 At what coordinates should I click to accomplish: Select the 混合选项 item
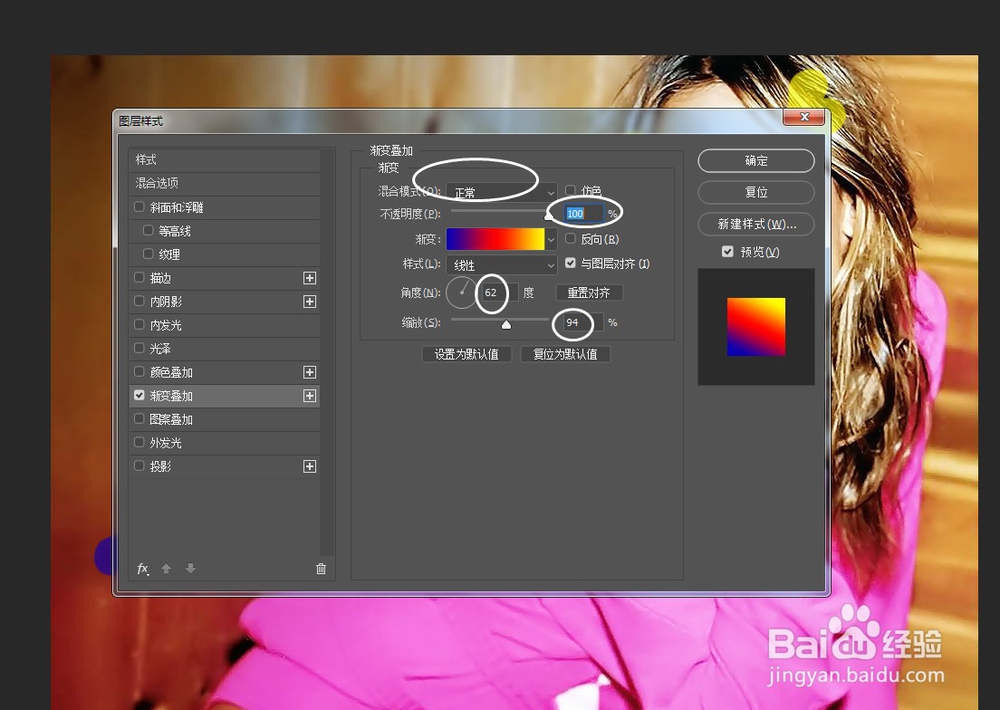pos(224,183)
